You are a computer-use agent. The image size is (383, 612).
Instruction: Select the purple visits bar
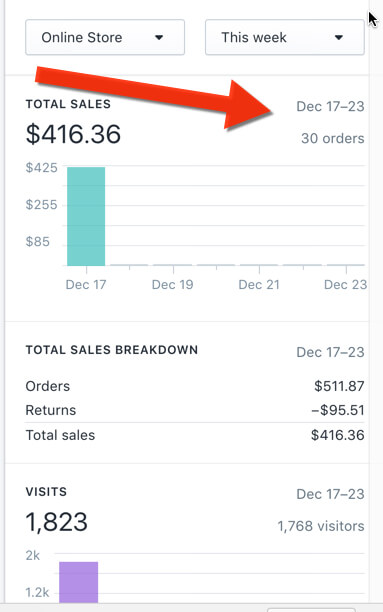click(78, 582)
